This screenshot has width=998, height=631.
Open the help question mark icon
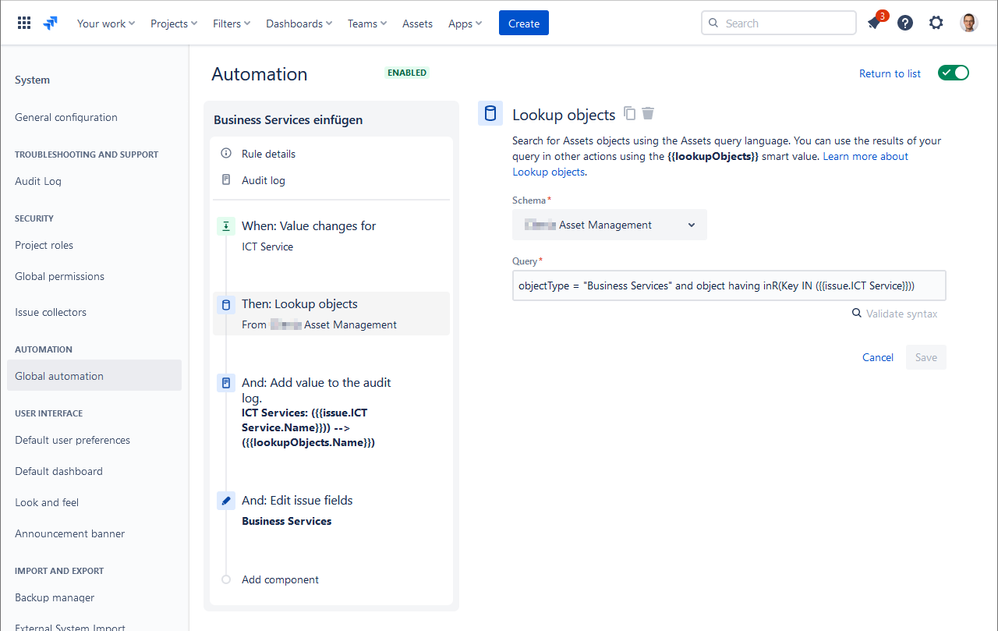pos(905,23)
